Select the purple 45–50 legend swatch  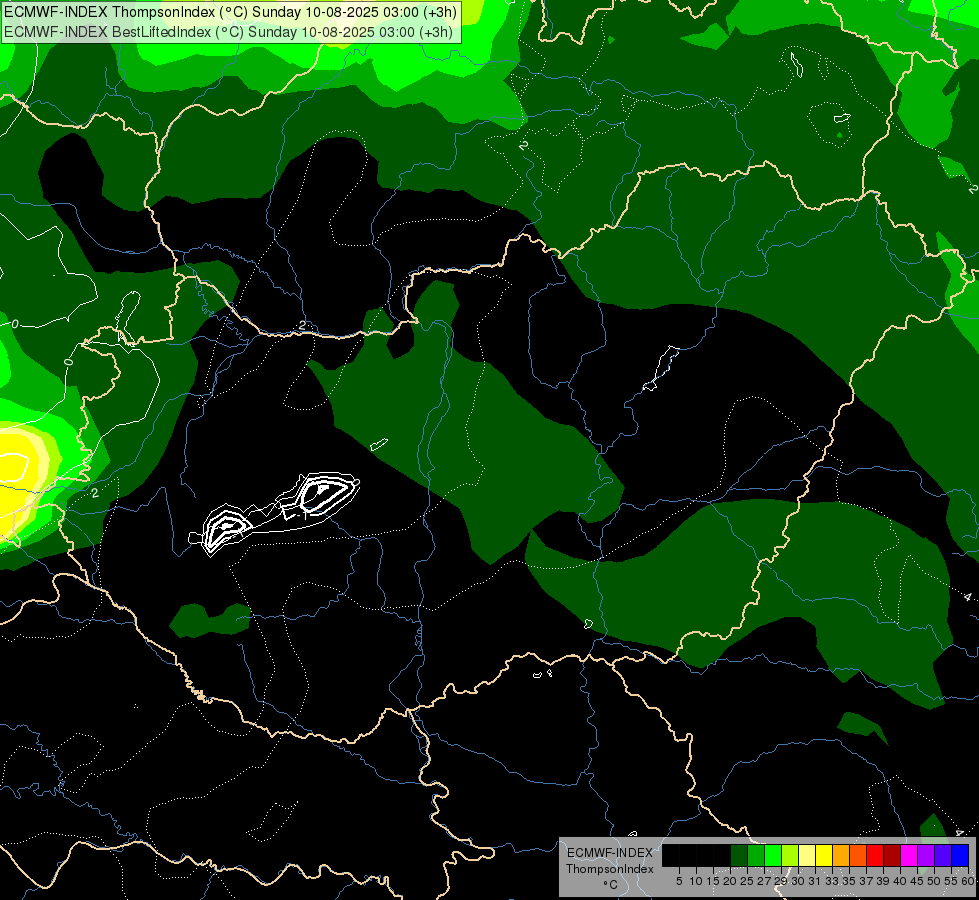[926, 855]
